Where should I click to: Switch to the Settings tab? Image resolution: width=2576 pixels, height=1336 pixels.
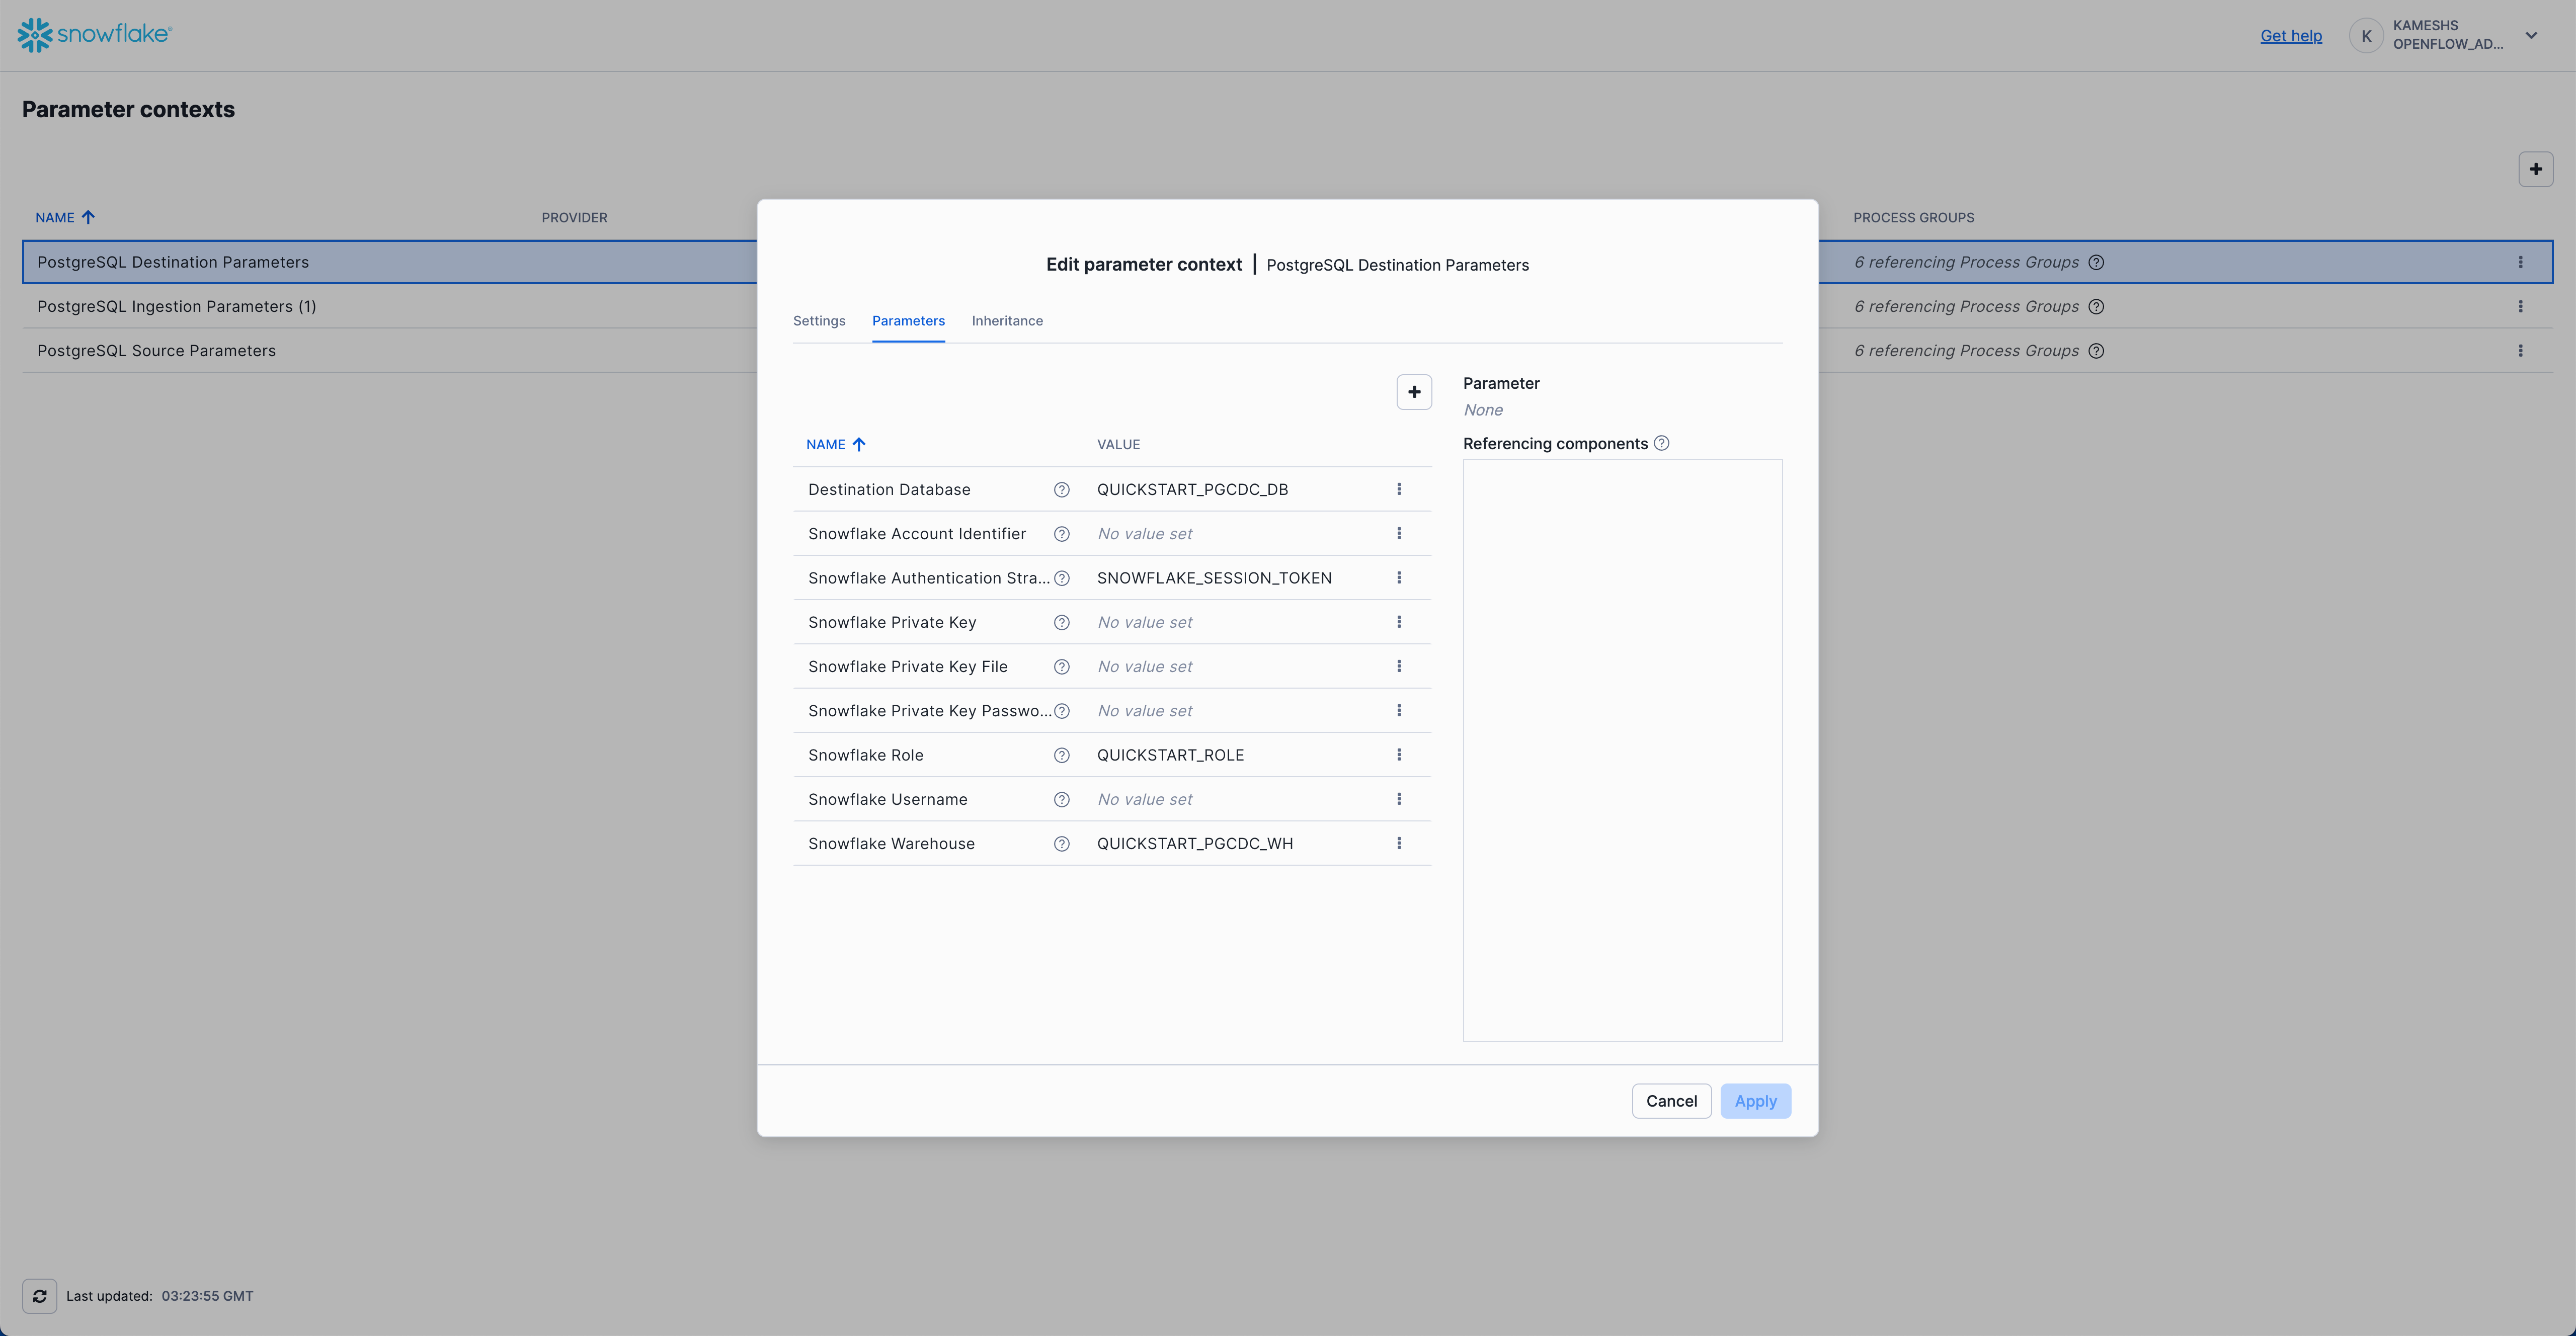pos(818,321)
